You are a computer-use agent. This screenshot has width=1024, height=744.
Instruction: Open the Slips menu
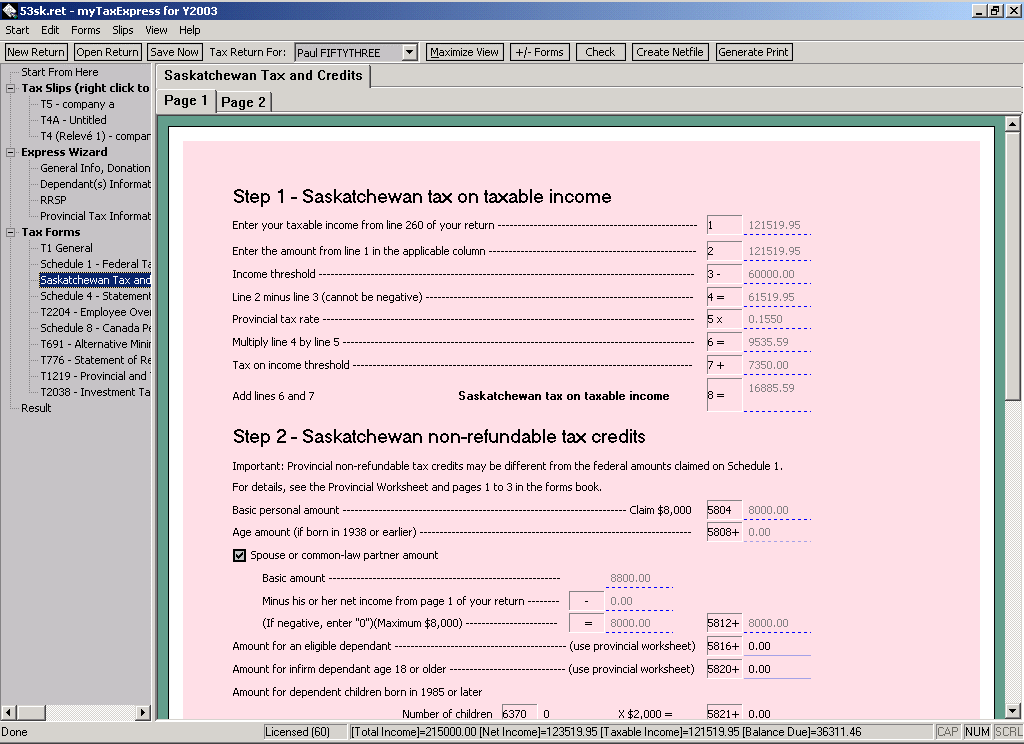point(122,30)
